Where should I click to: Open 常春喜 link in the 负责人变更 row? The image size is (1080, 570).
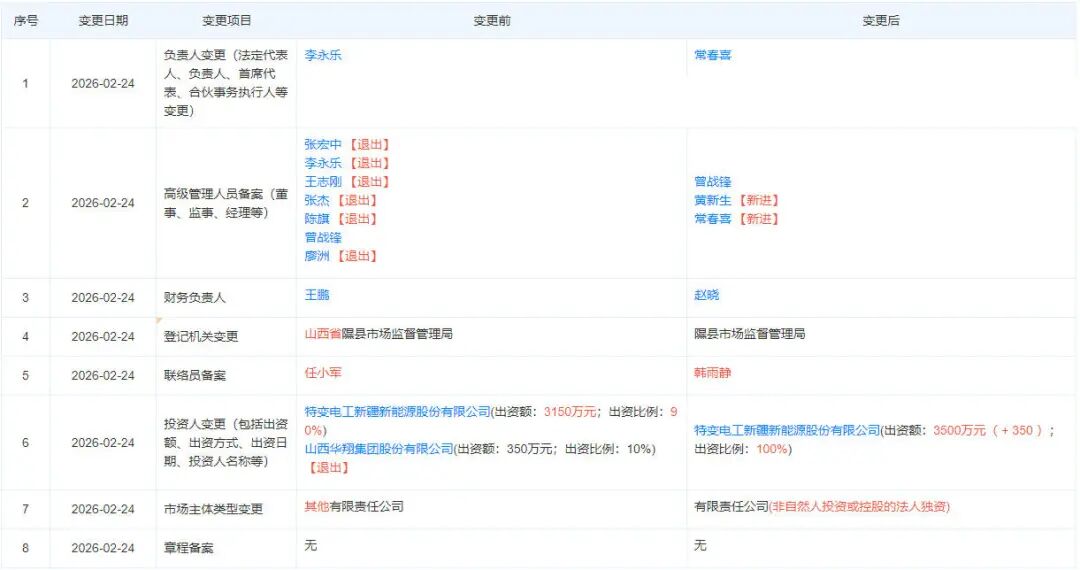[x=712, y=55]
